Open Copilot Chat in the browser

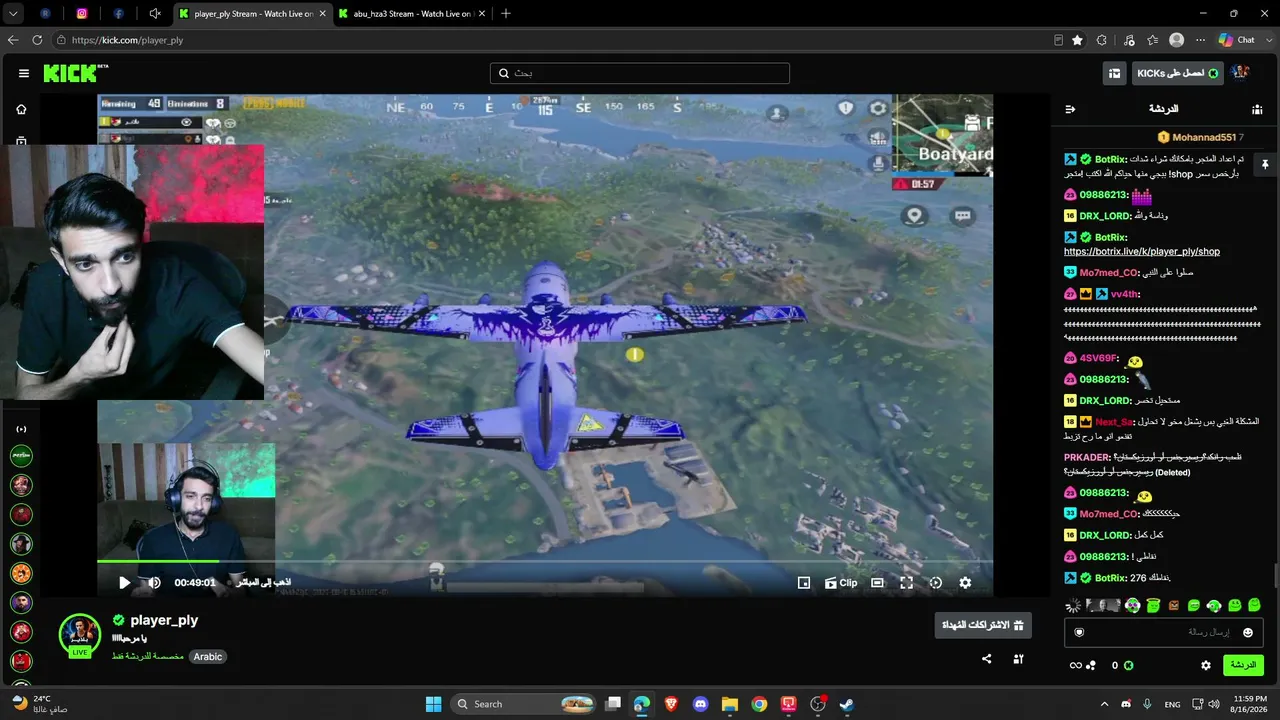click(x=1236, y=40)
